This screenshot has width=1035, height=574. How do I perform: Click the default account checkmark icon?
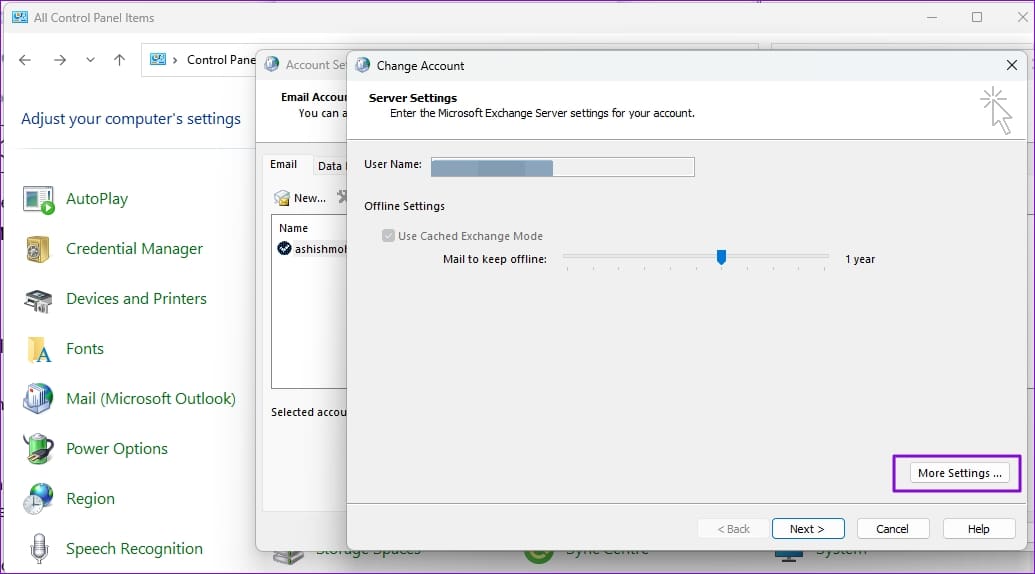point(284,249)
